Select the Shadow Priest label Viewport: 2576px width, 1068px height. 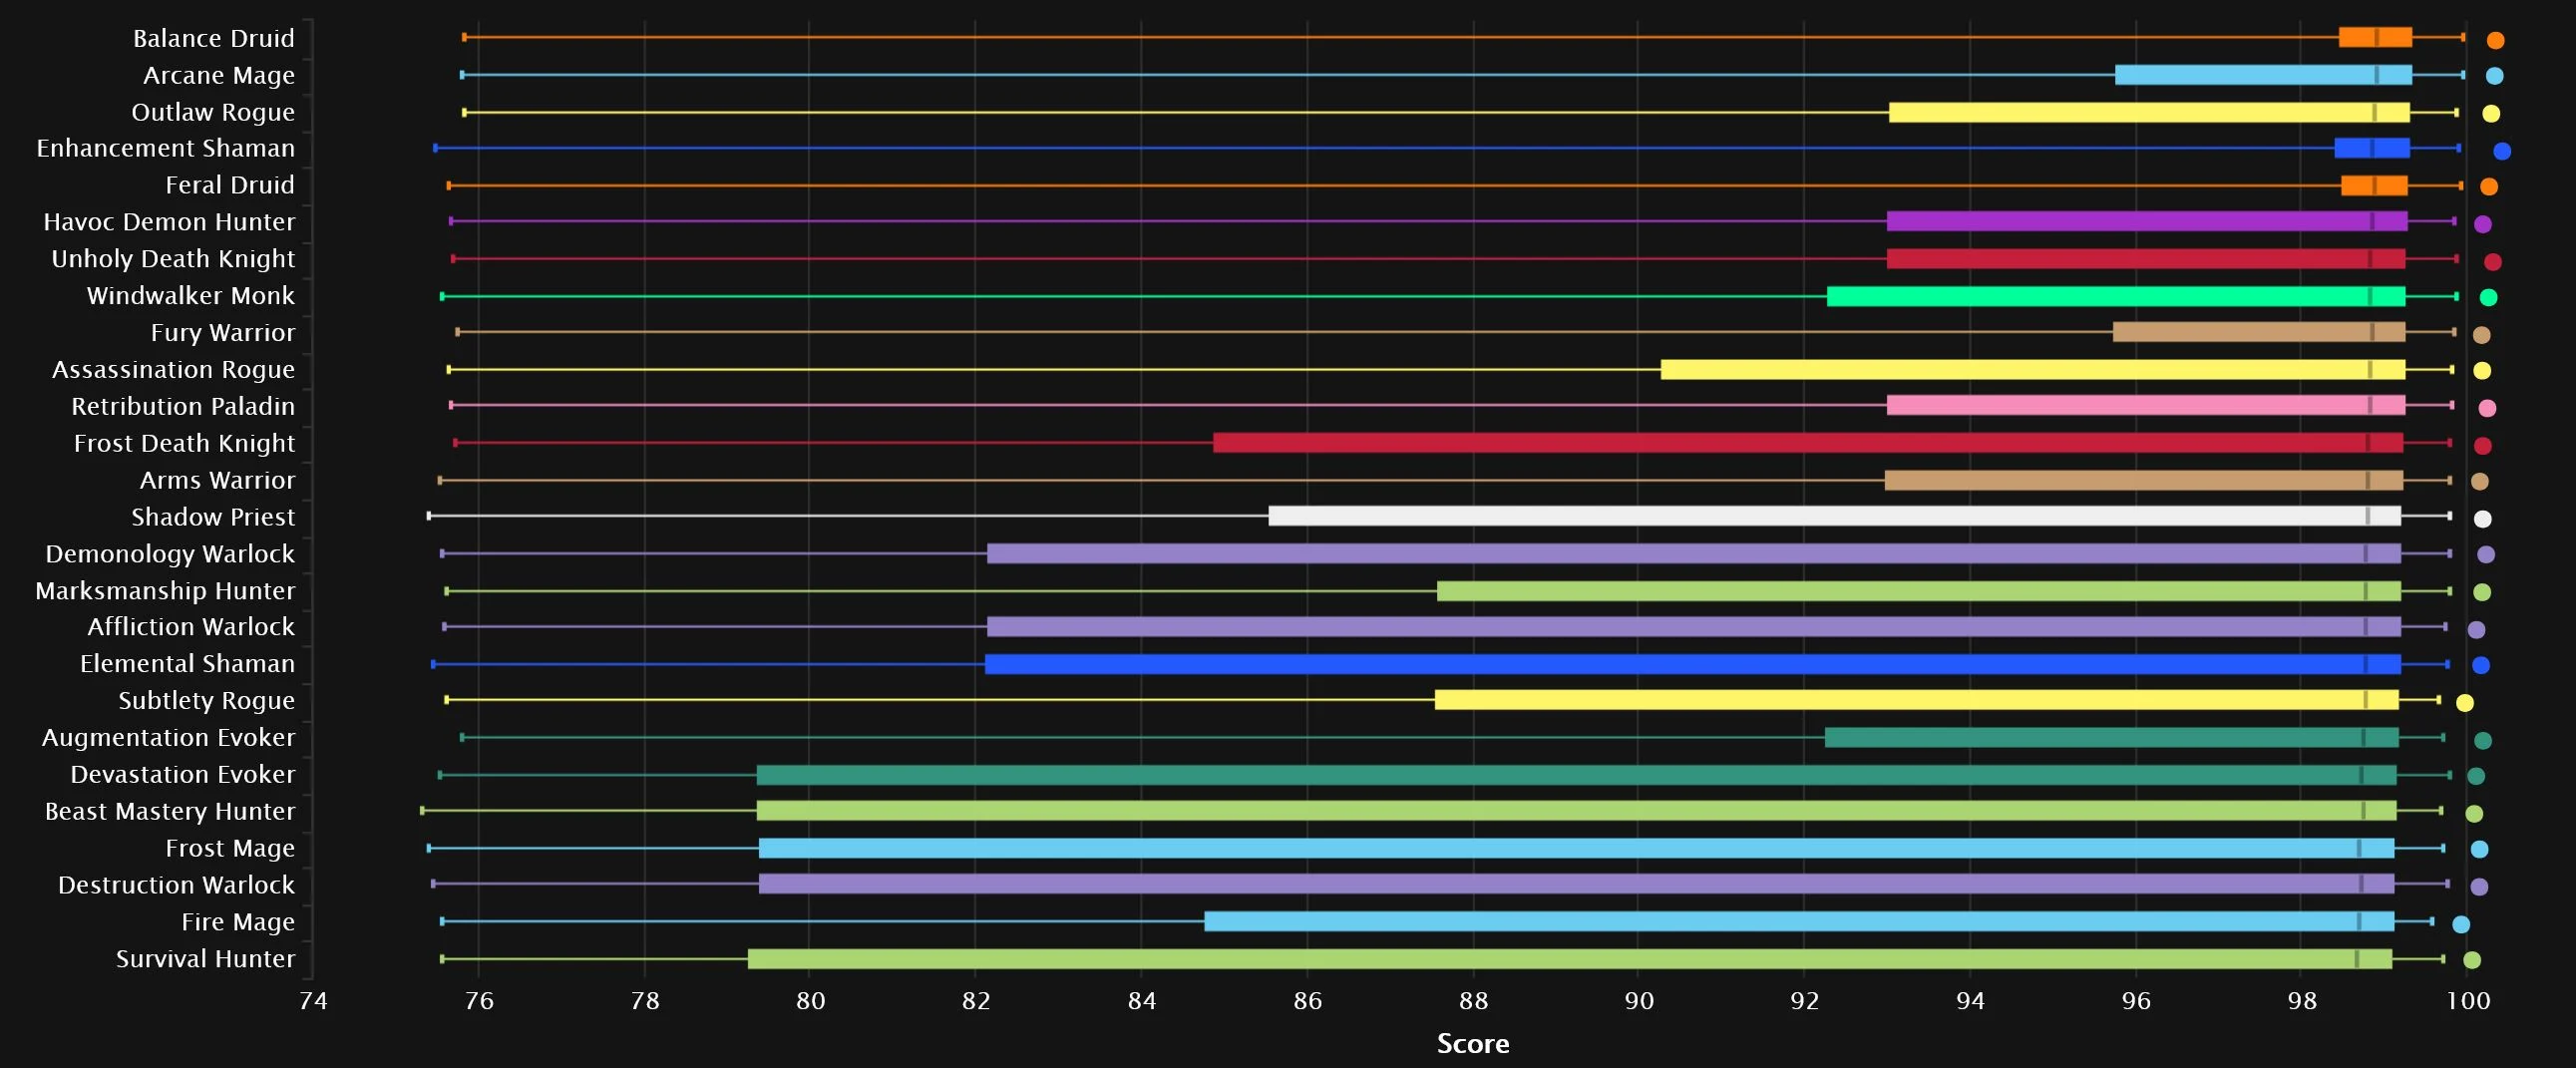coord(213,517)
